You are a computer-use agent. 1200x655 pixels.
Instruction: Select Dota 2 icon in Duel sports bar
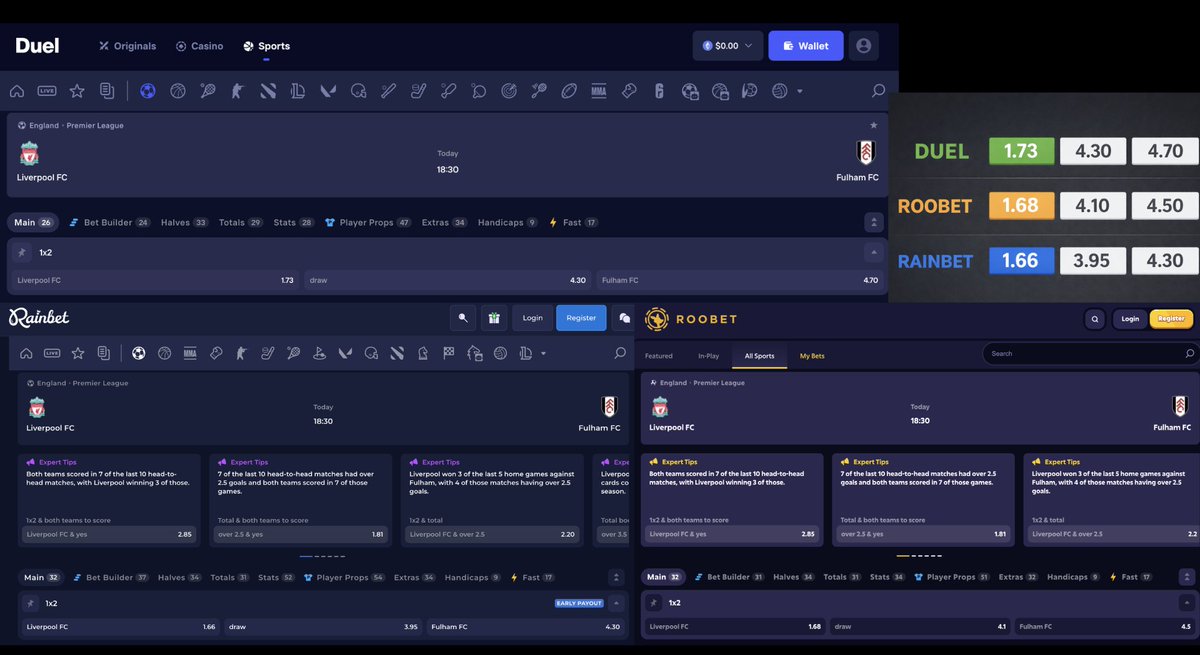coord(268,91)
